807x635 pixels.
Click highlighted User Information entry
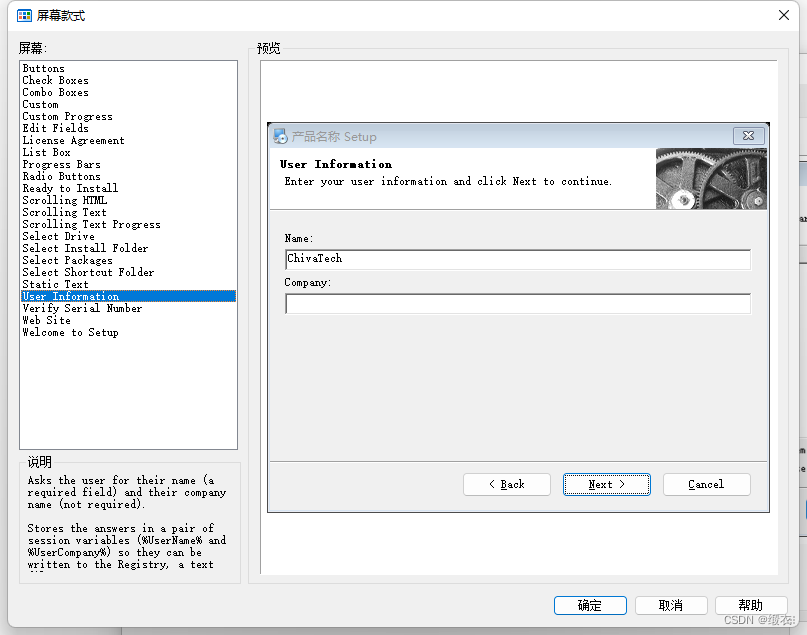point(128,296)
